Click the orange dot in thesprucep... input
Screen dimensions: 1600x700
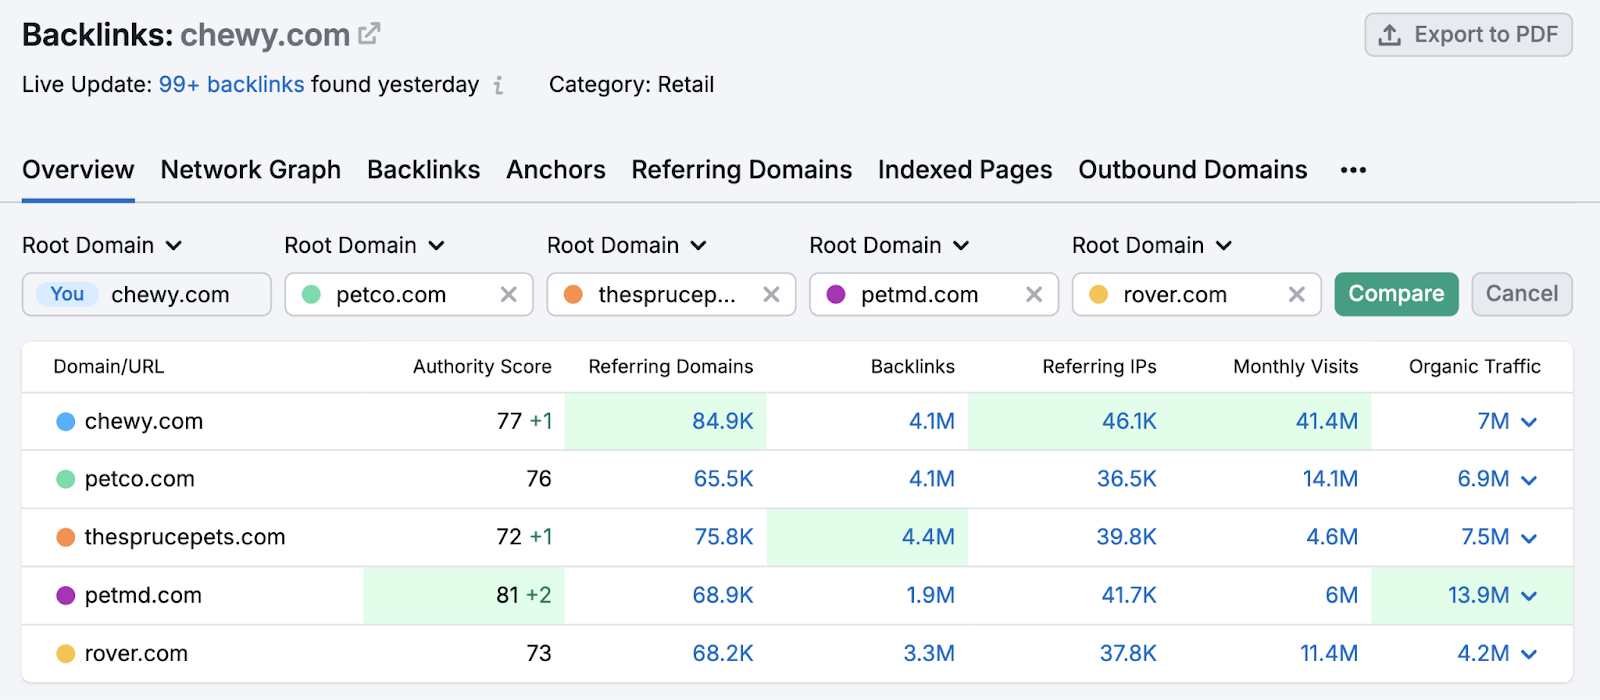[x=573, y=294]
